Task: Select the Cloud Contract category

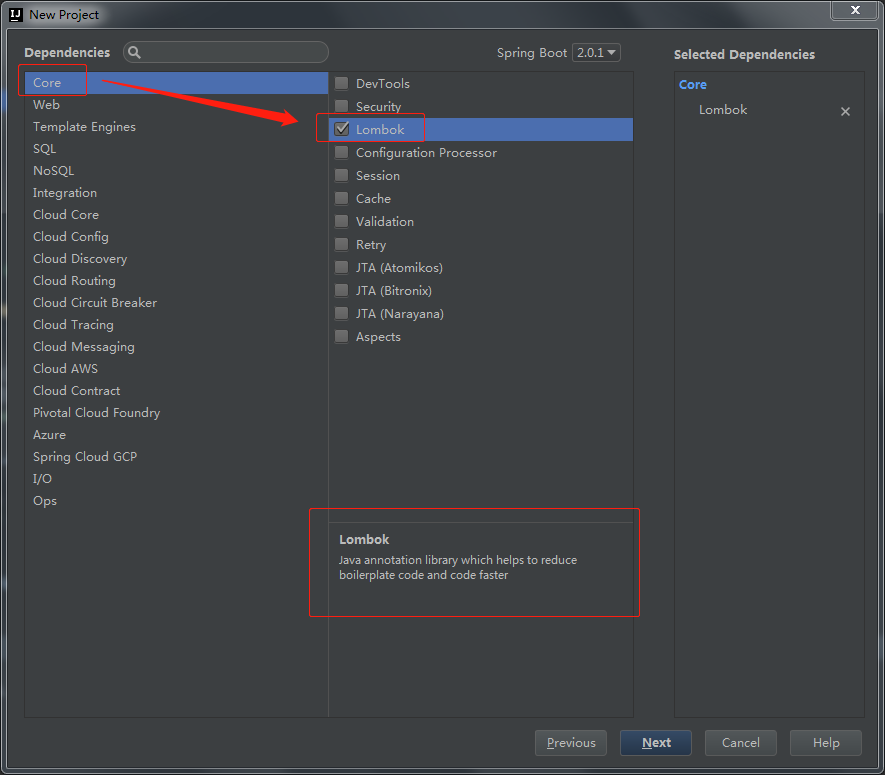Action: 176,391
